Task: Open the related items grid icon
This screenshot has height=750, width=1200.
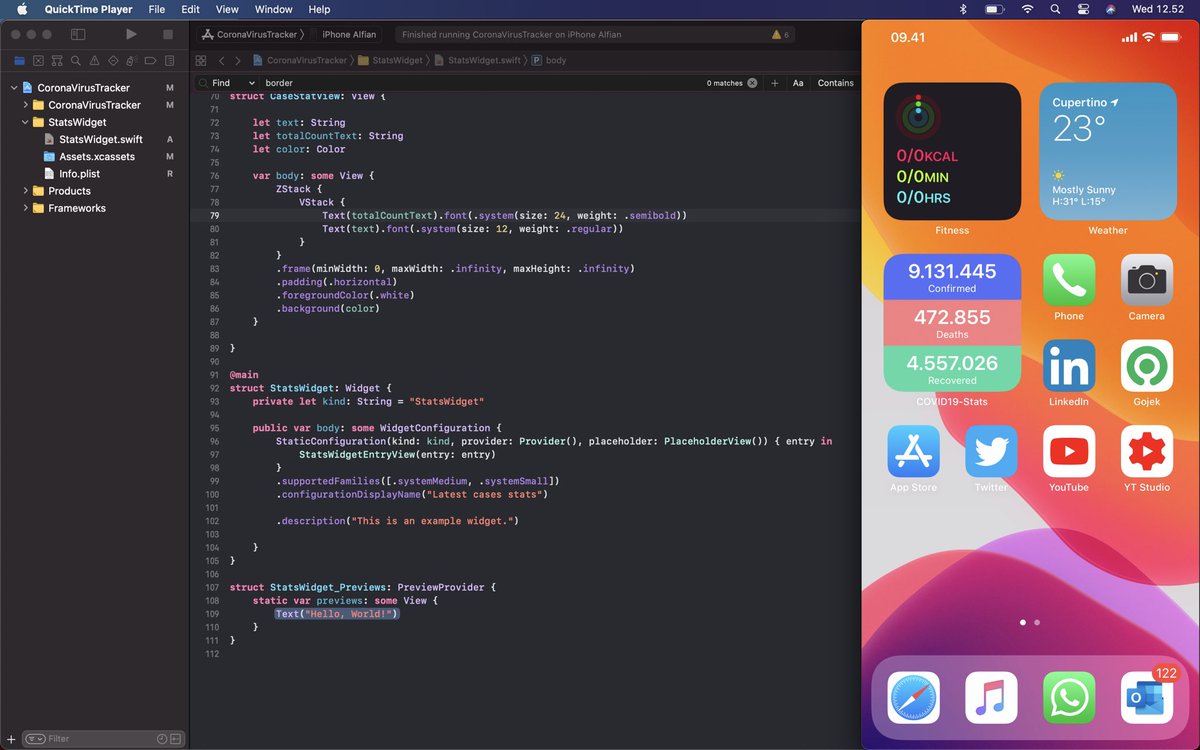Action: click(x=201, y=60)
